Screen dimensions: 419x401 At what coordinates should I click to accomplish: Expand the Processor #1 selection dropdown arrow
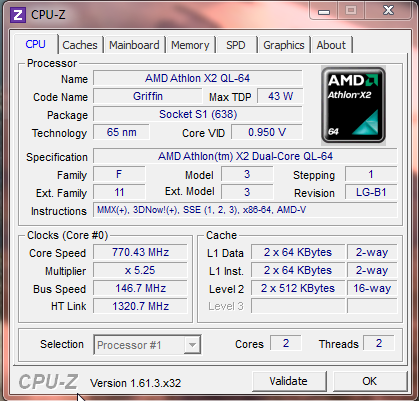[x=192, y=345]
